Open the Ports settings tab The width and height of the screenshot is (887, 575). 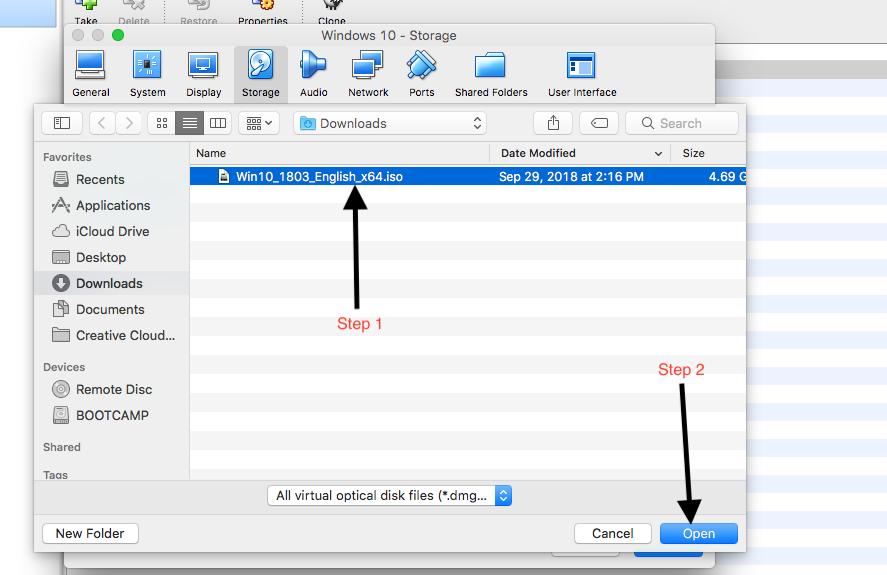click(421, 74)
